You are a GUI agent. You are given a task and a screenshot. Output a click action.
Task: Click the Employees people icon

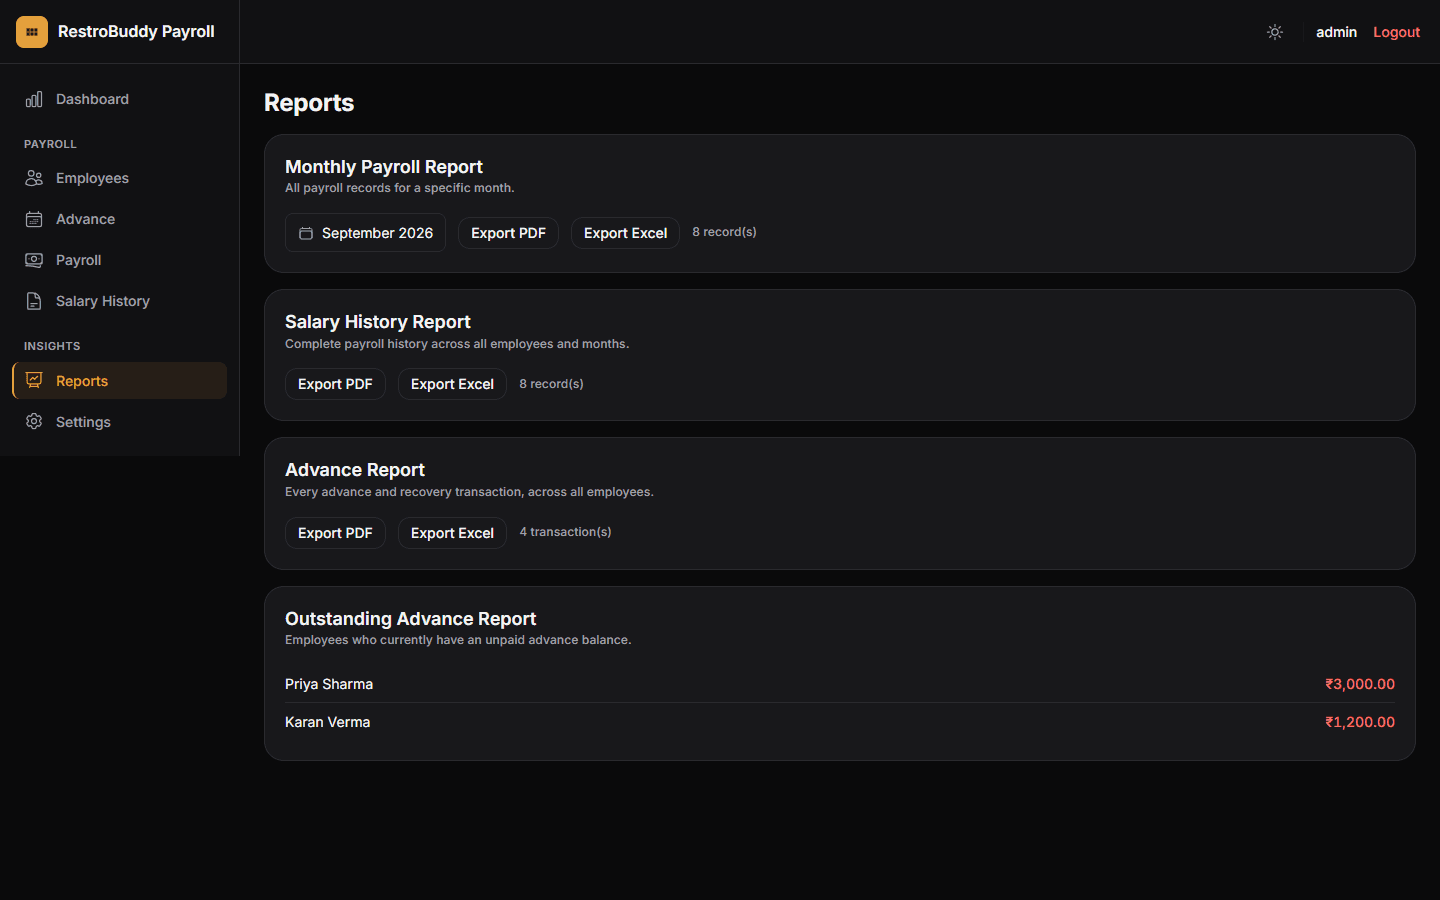point(34,178)
